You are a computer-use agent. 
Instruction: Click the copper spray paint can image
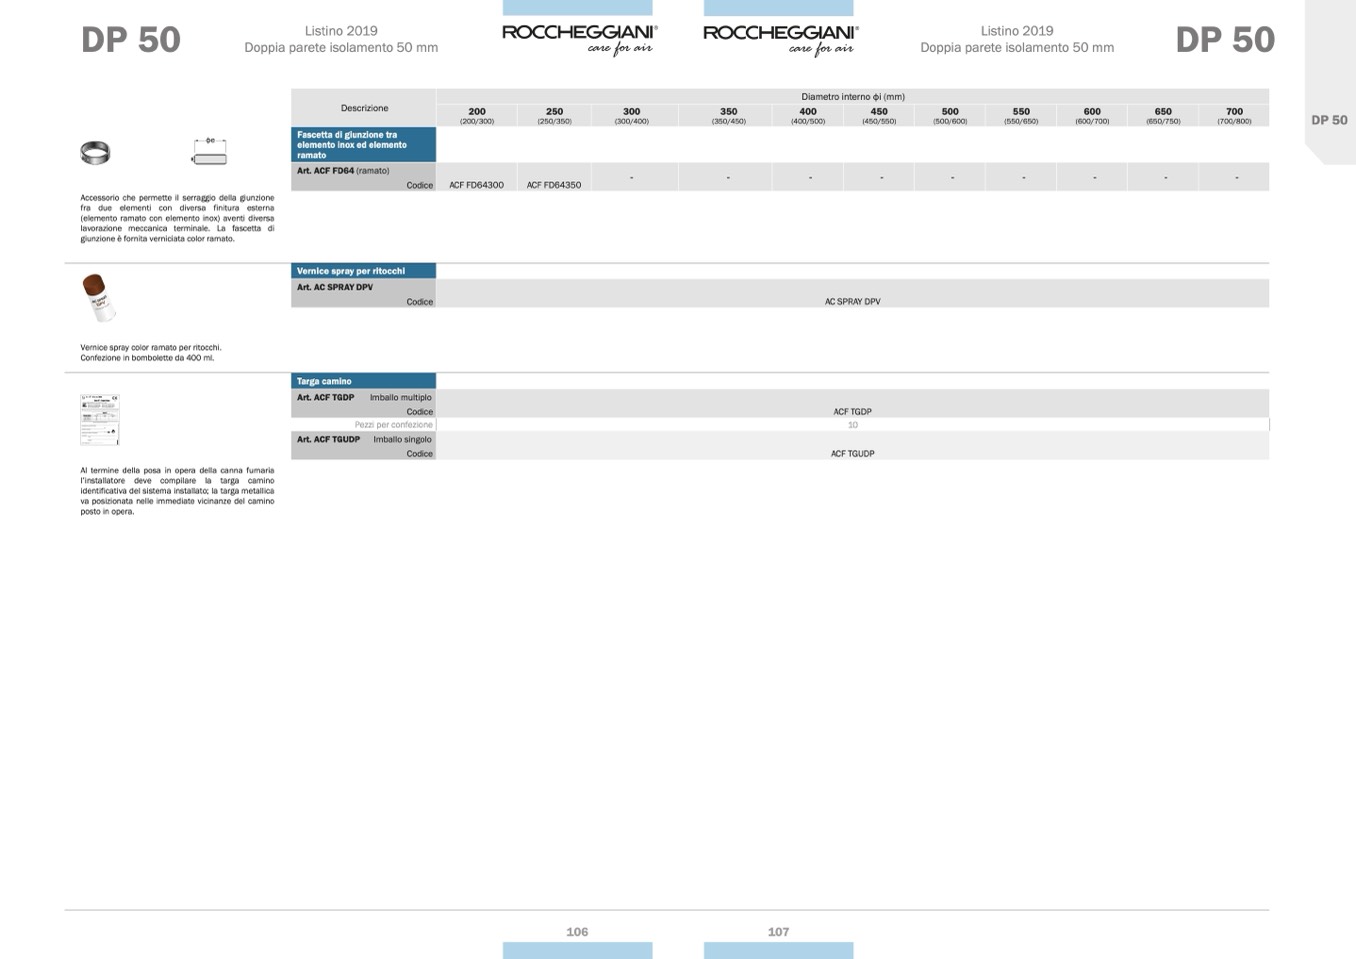click(98, 298)
